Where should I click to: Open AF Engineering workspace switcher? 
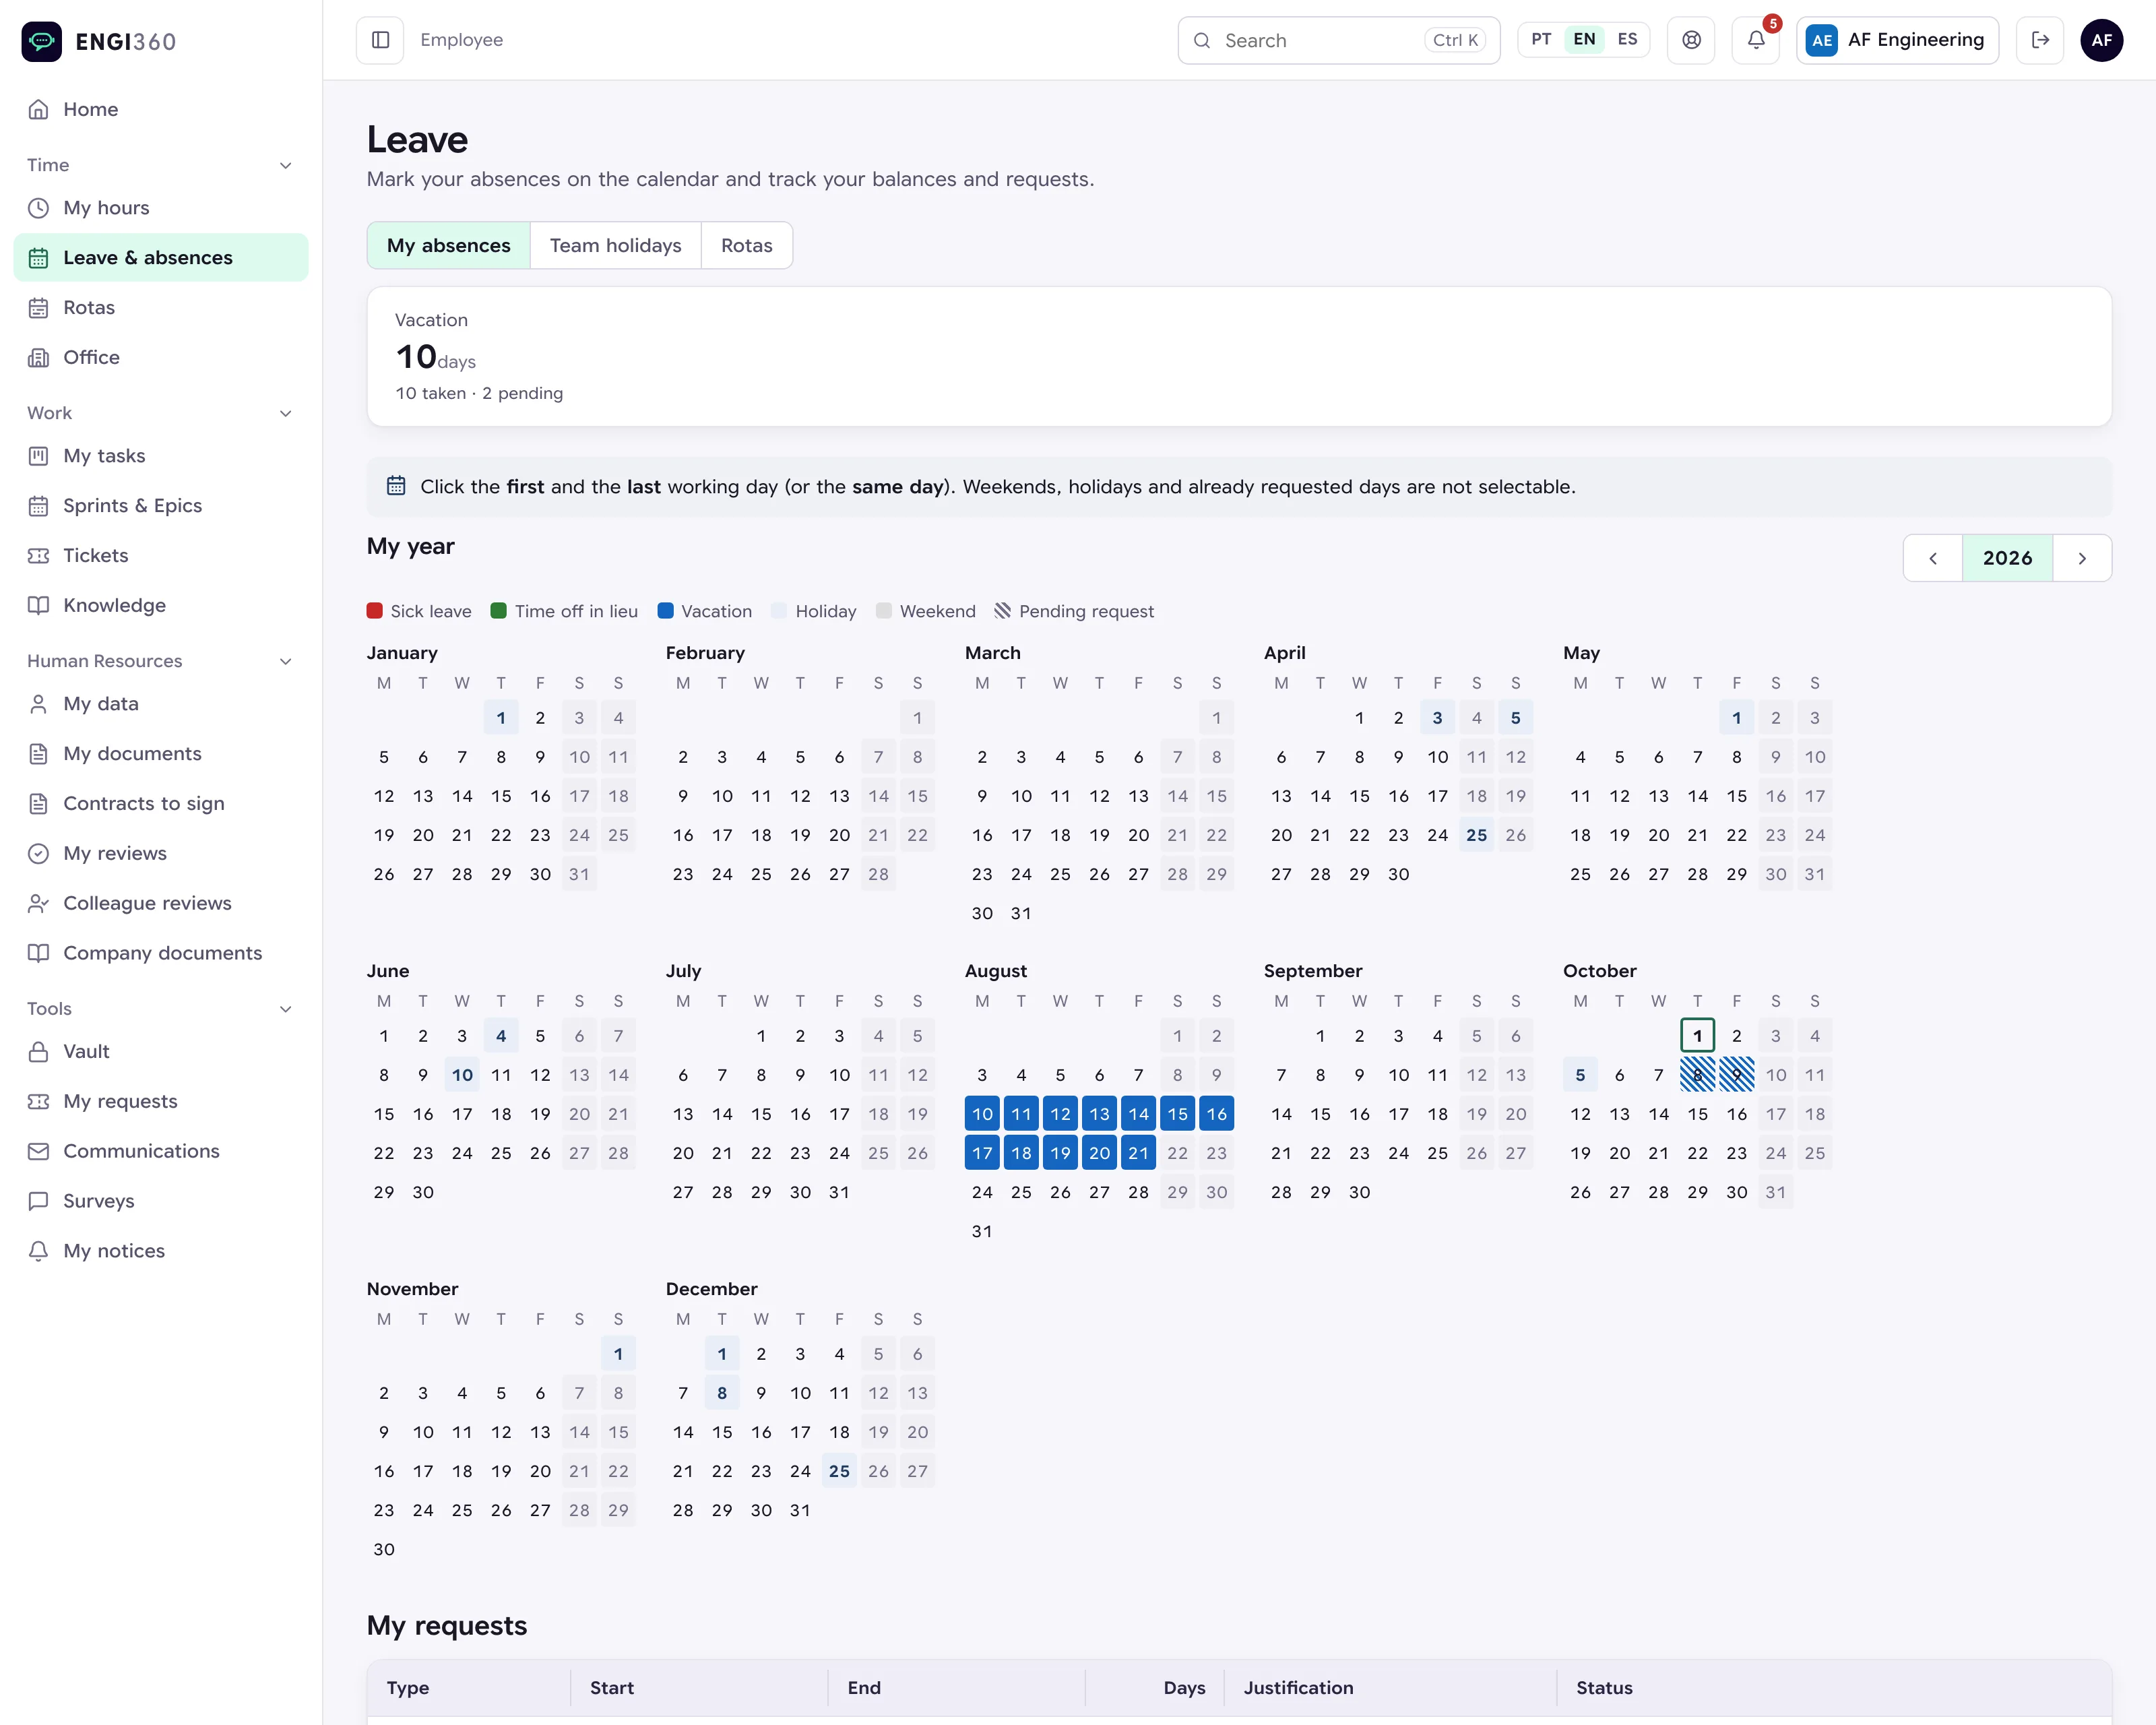click(x=1897, y=40)
